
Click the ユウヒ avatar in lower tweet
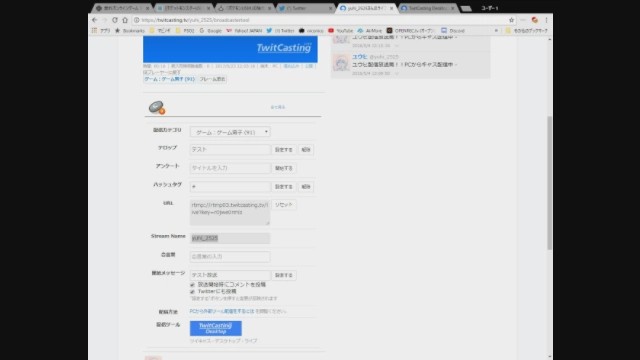coord(341,64)
